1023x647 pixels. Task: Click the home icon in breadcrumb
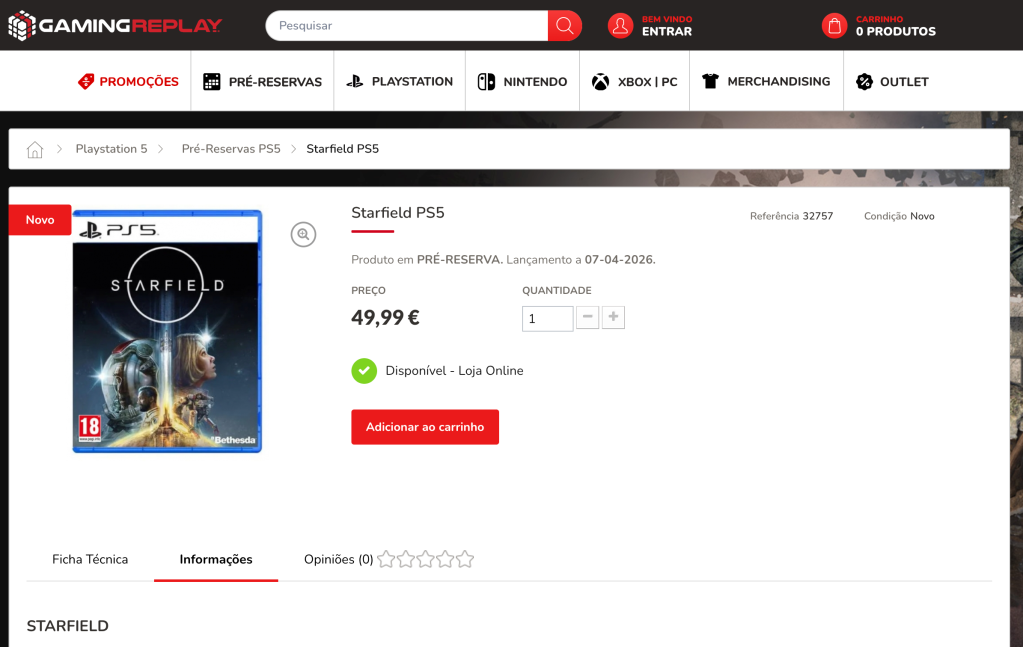point(35,149)
